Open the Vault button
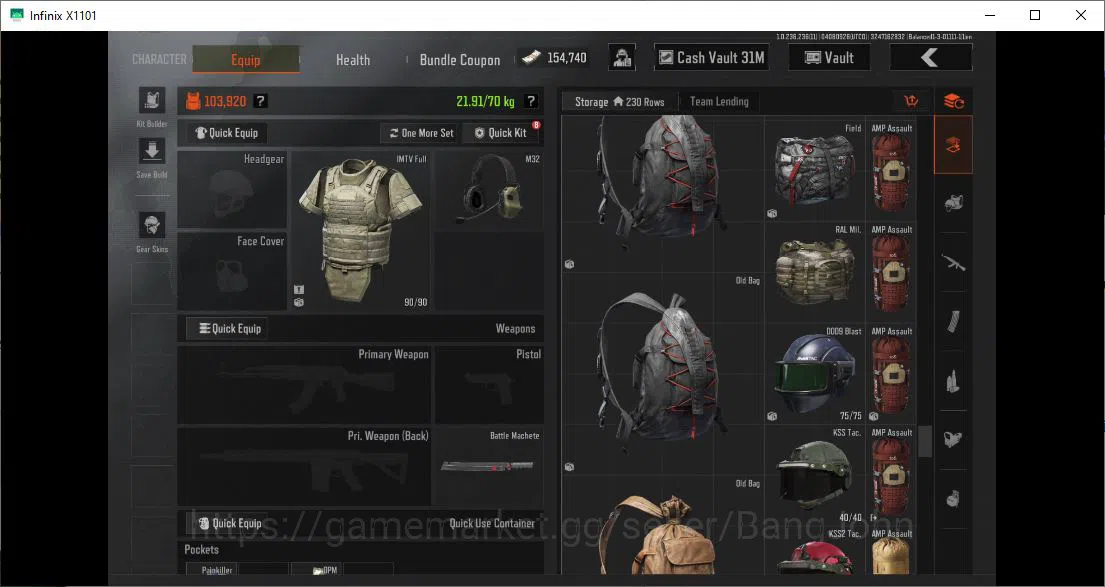Screen dimensions: 1105x587 tap(829, 58)
